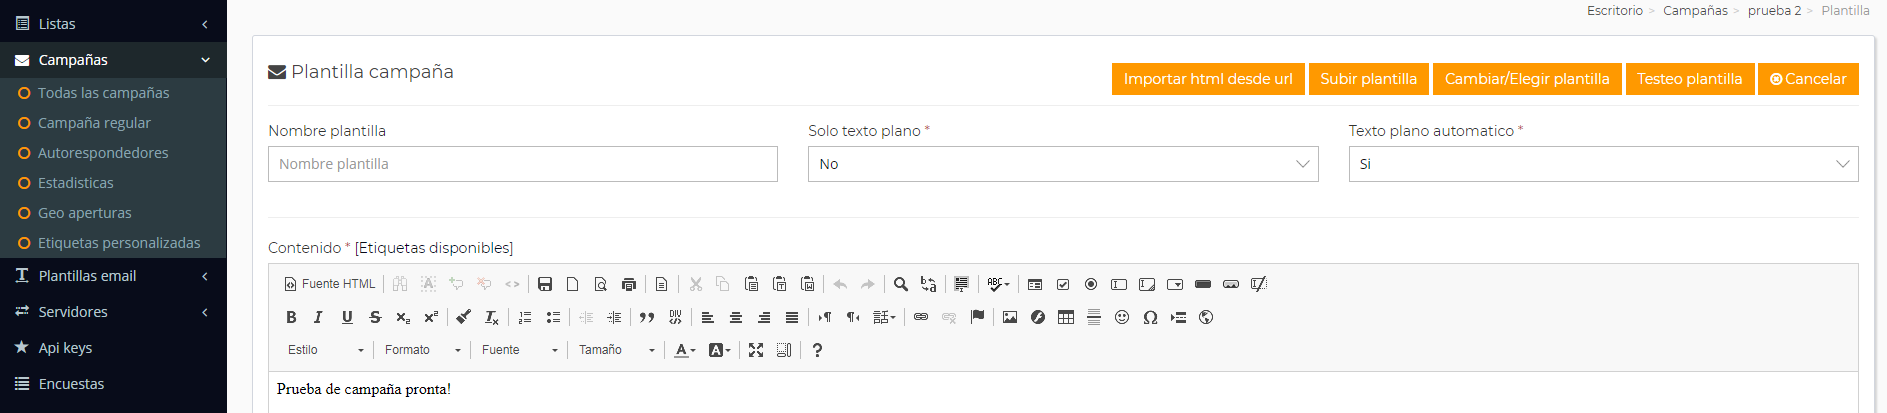1887x413 pixels.
Task: Expand Plantillas email sidebar menu
Action: (113, 276)
